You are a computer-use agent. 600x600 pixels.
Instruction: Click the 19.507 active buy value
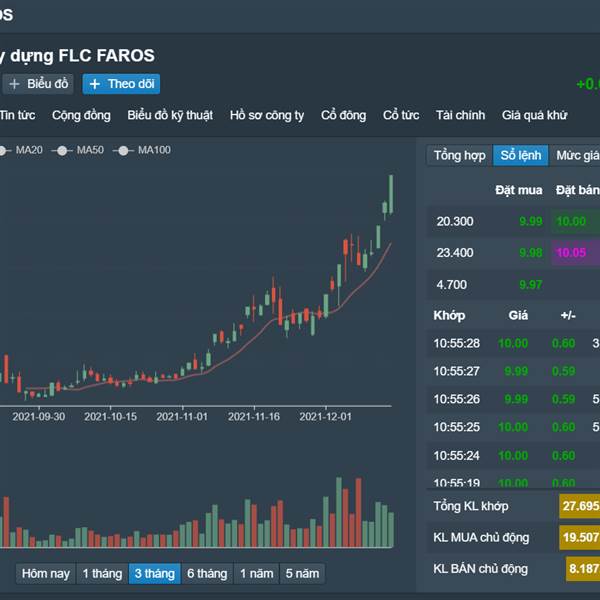(580, 538)
